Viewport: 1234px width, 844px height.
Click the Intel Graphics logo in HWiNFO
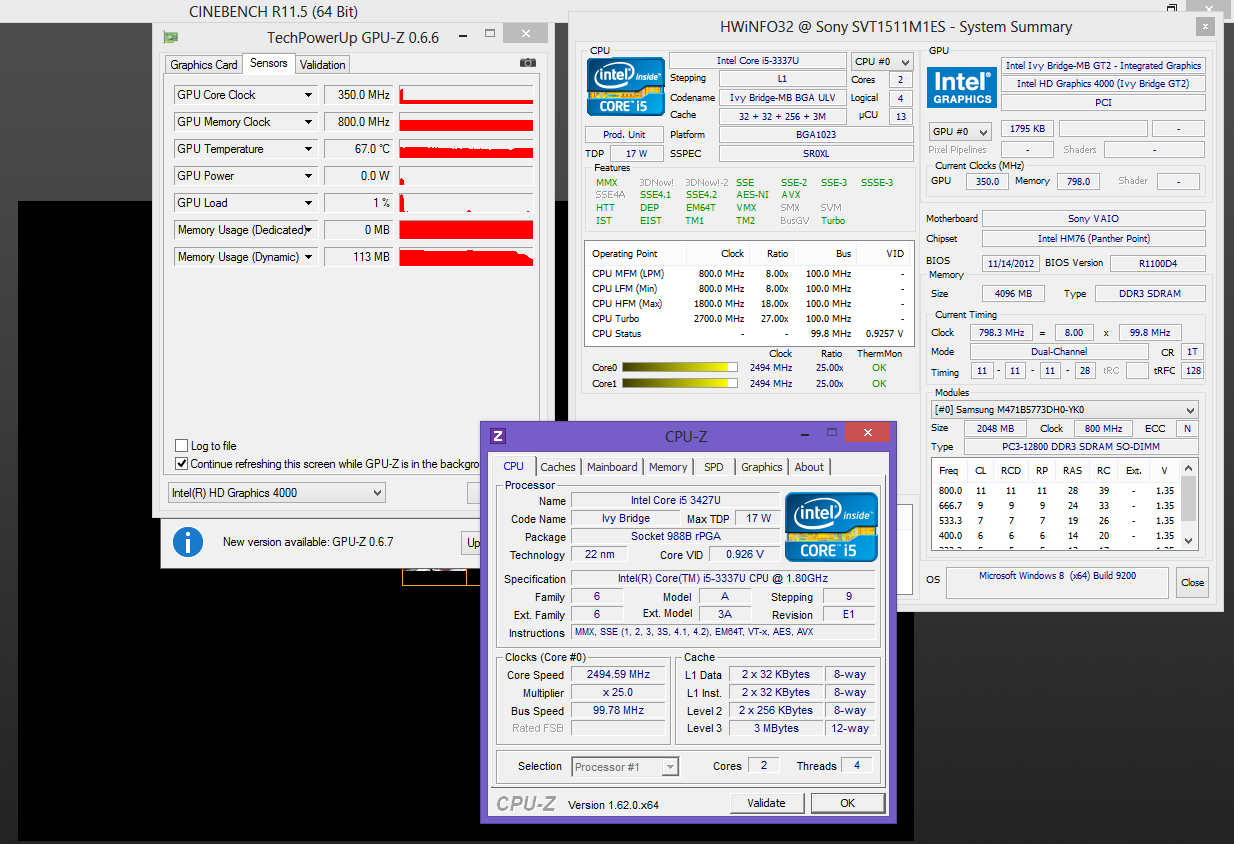tap(961, 87)
